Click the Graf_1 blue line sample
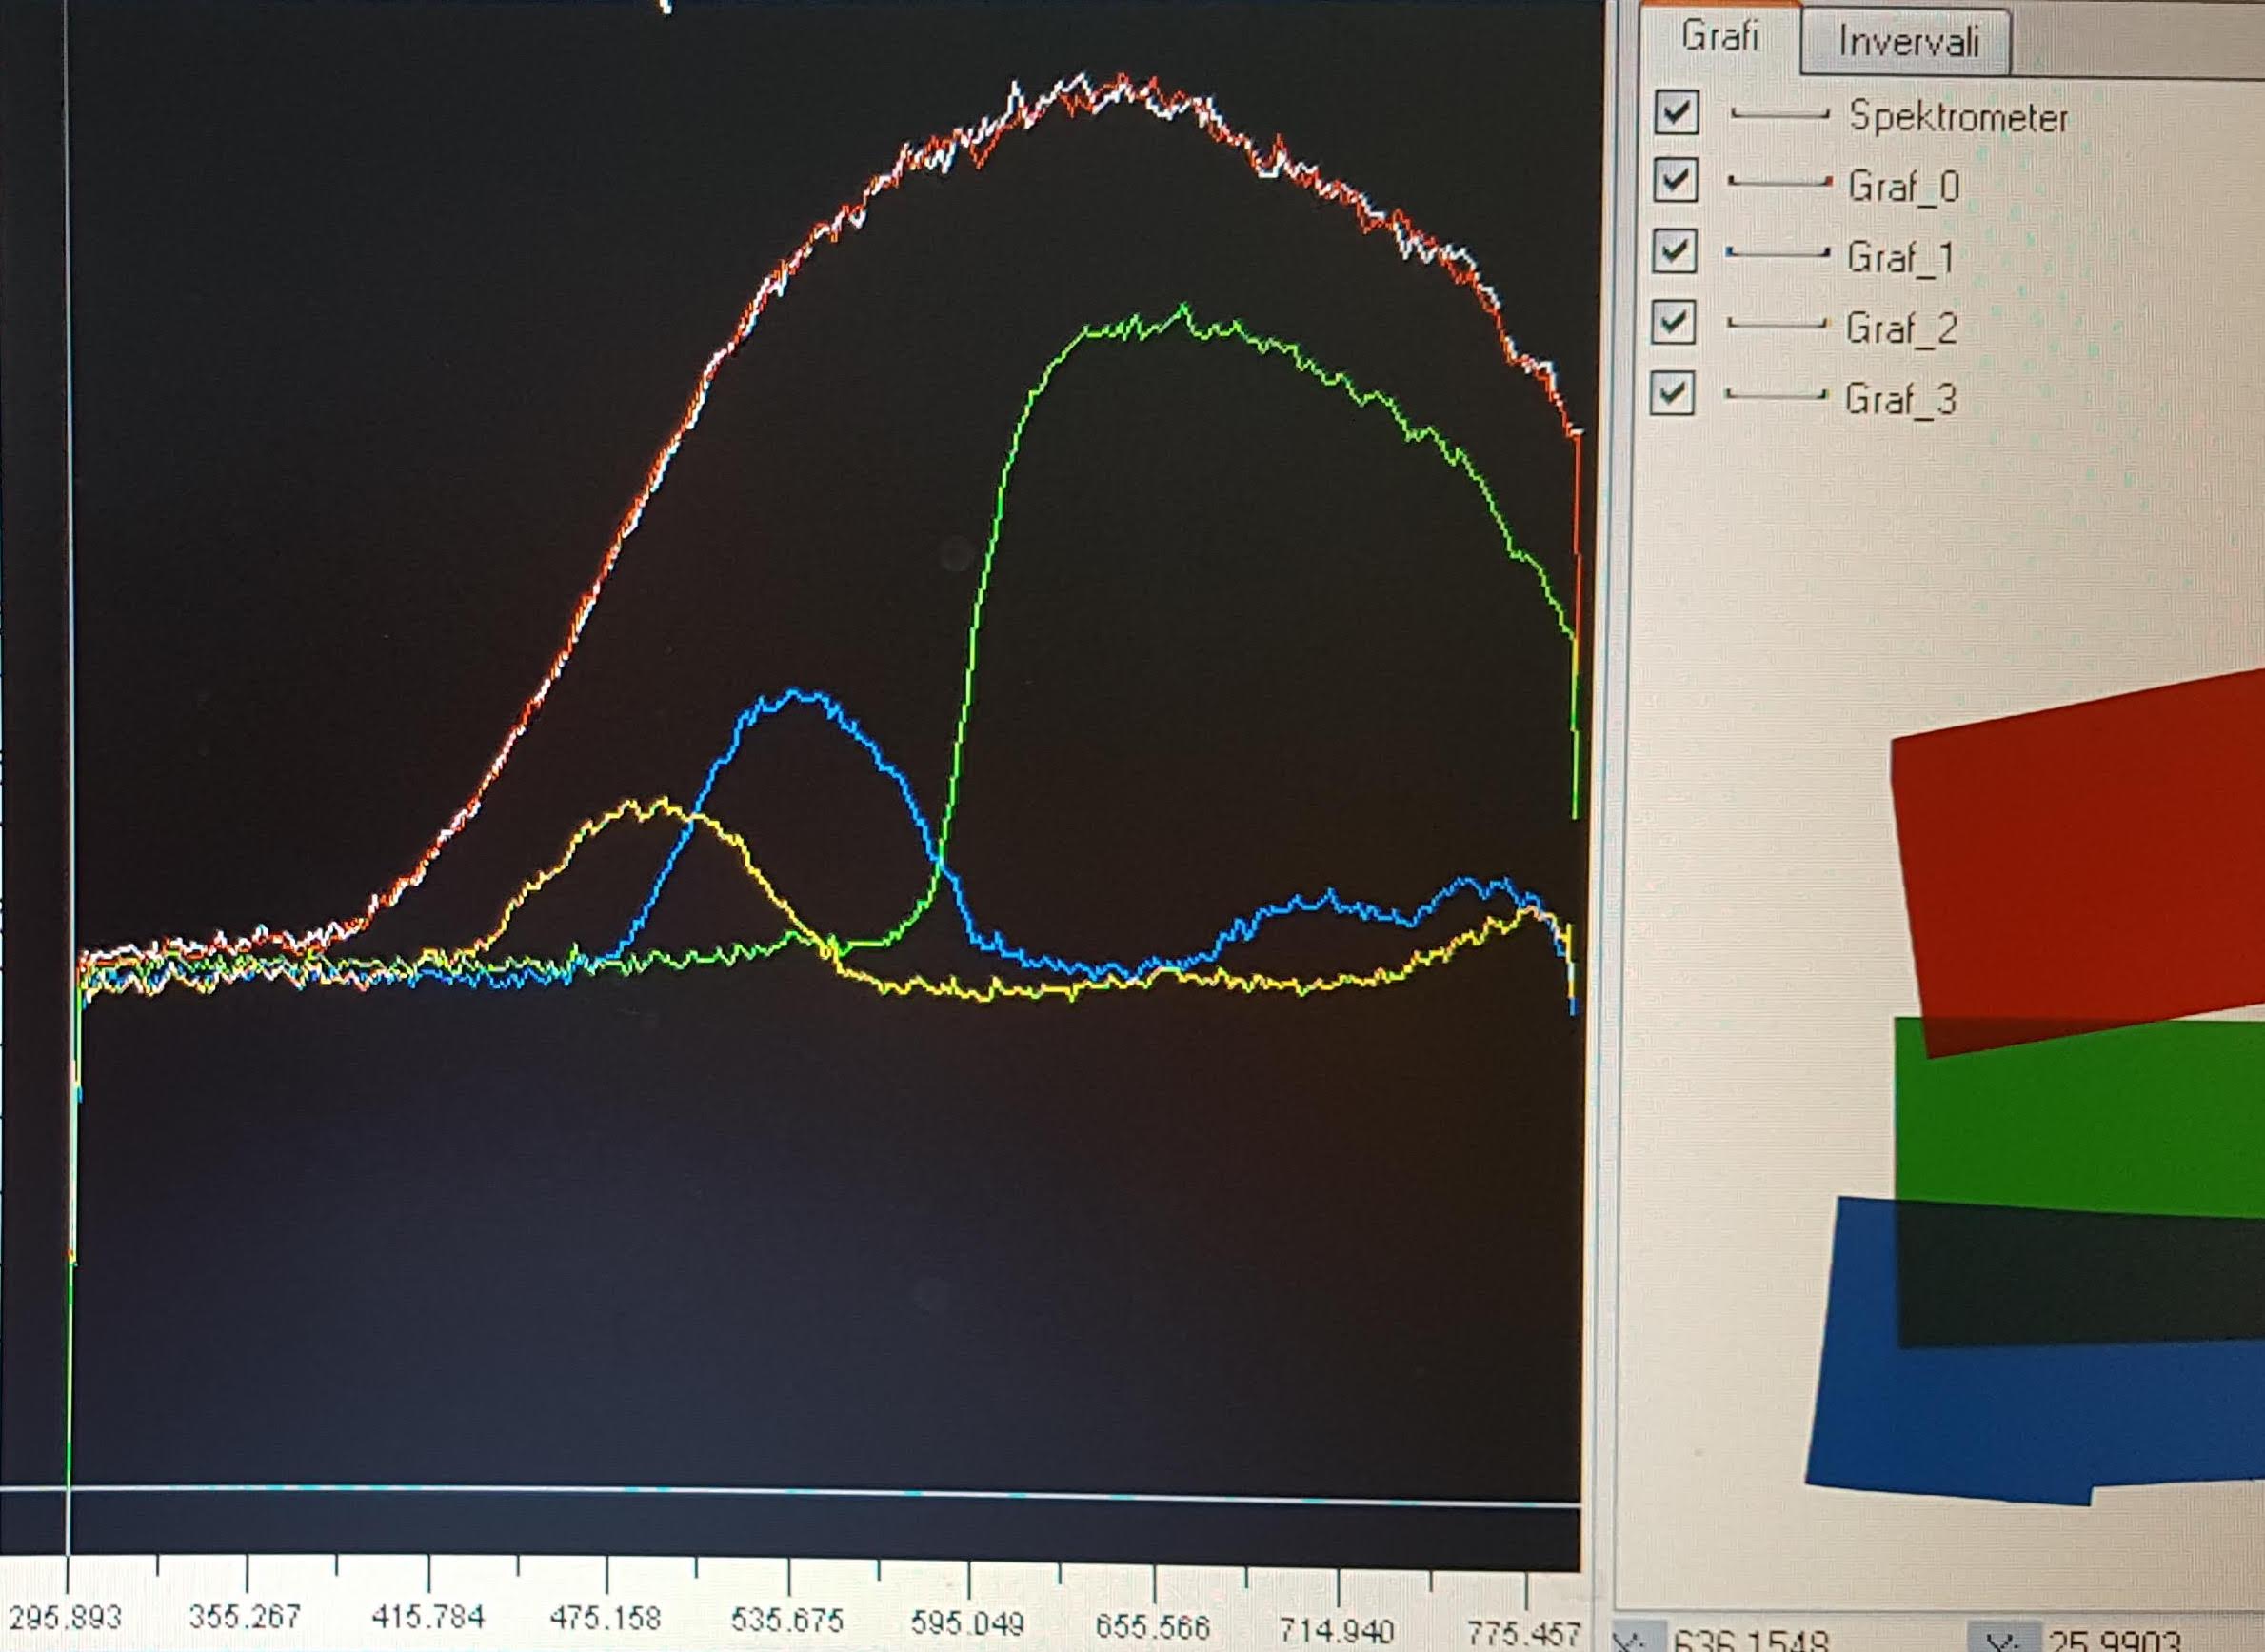The width and height of the screenshot is (2265, 1652). click(x=1778, y=254)
